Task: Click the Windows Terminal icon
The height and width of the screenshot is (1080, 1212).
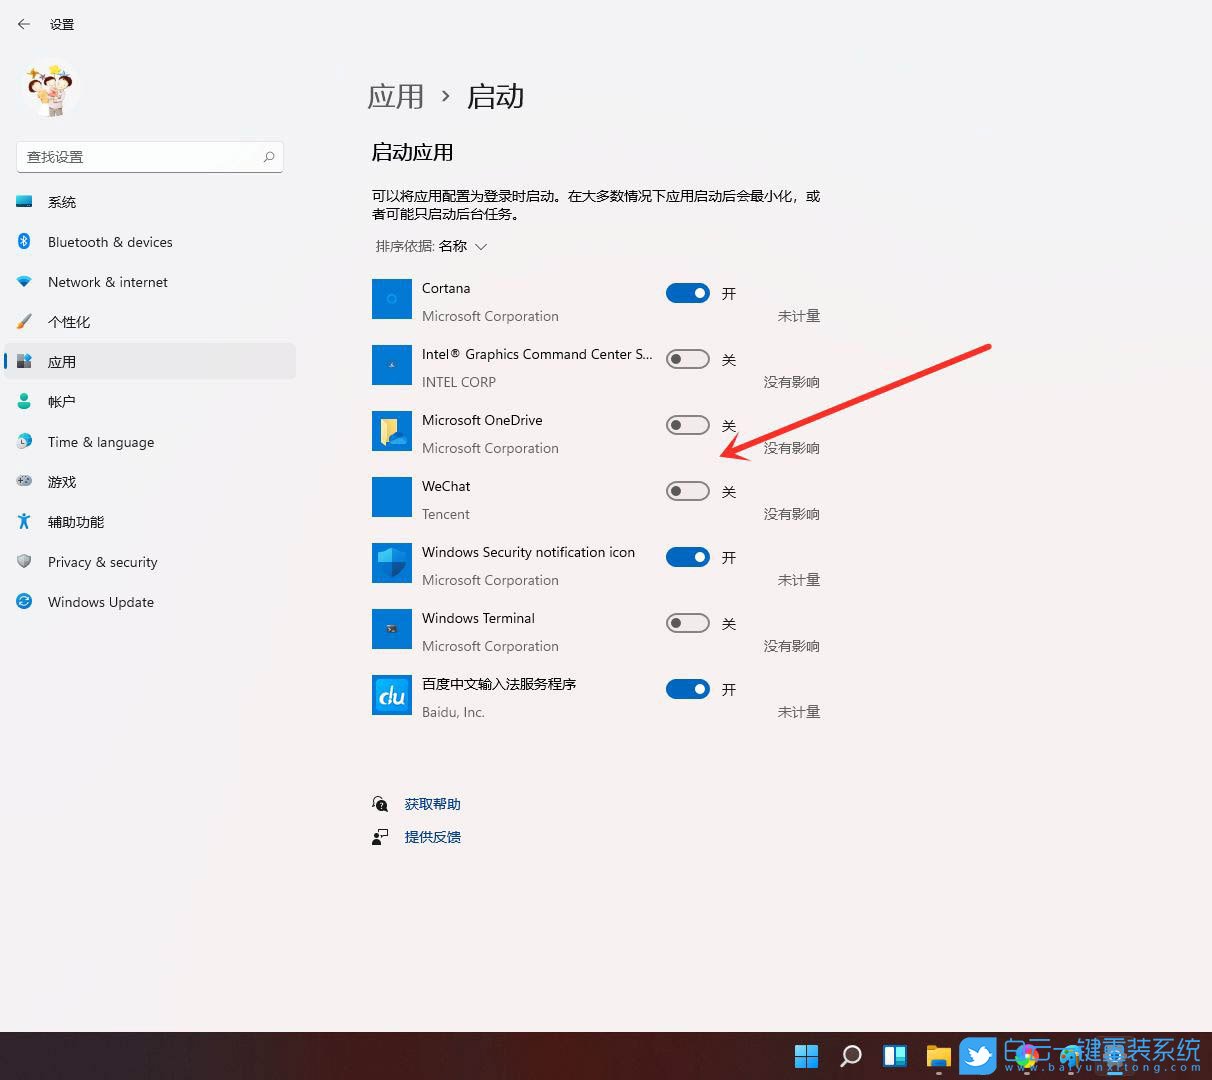Action: 391,629
